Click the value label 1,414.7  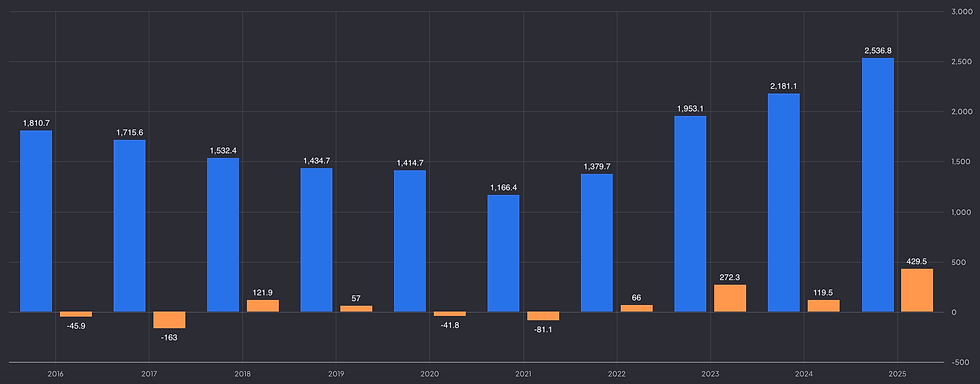tap(410, 163)
